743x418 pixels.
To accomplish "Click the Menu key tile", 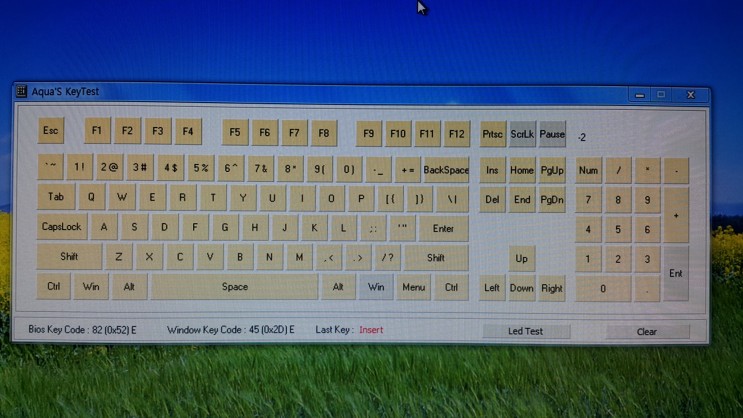I will pos(414,287).
